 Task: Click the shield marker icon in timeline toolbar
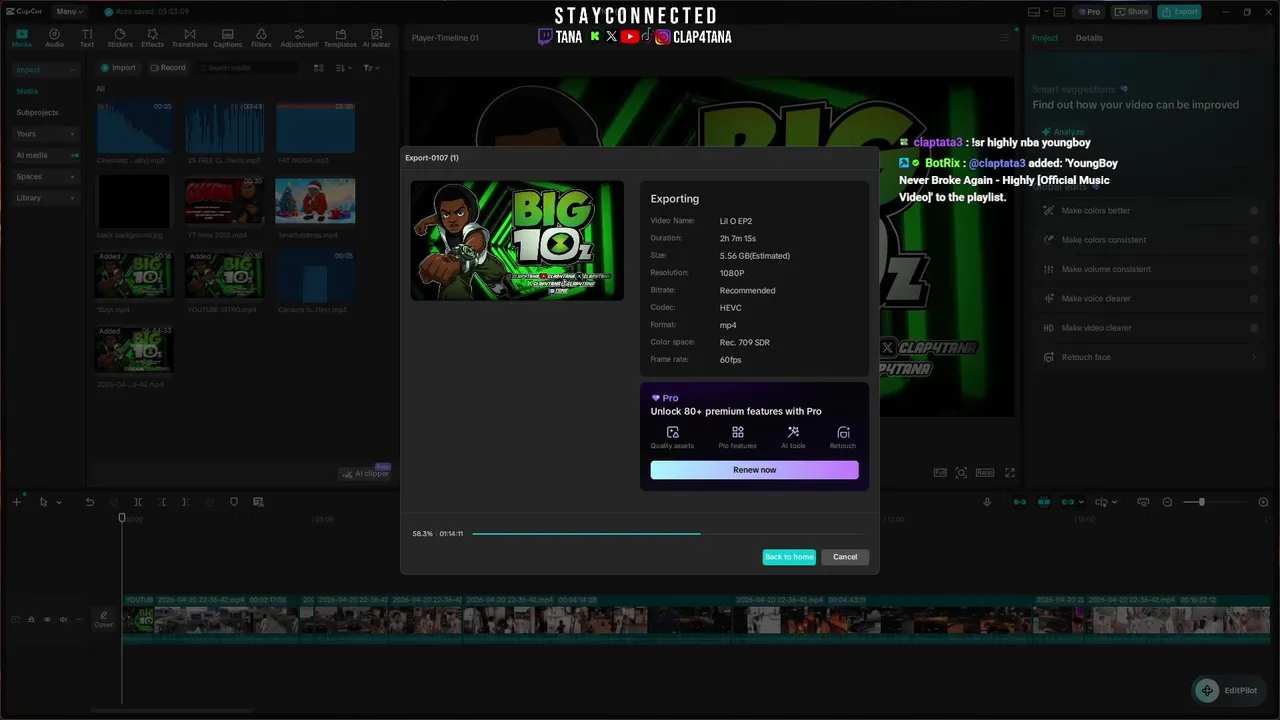pyautogui.click(x=234, y=502)
